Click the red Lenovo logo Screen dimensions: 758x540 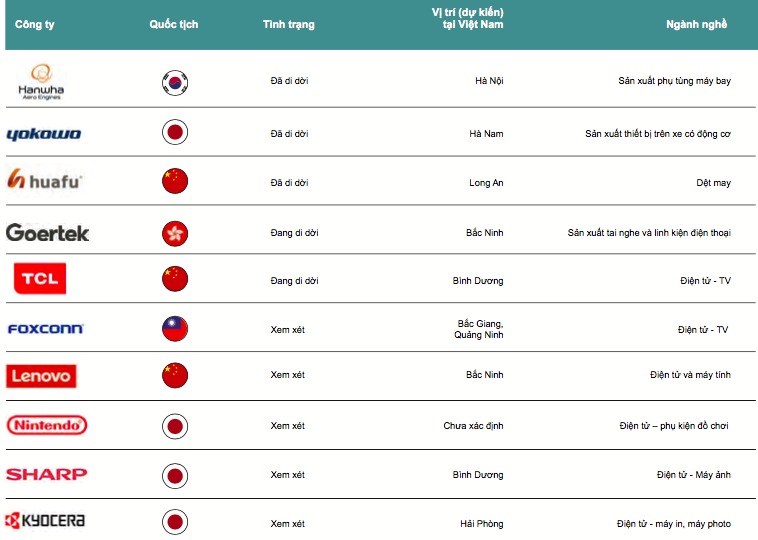pyautogui.click(x=41, y=376)
